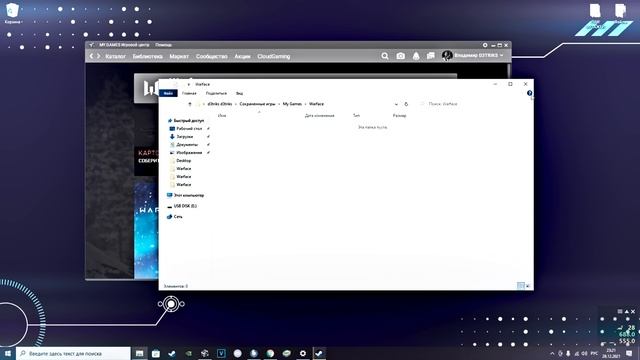Click the Explorer help question-mark icon

pyautogui.click(x=529, y=93)
